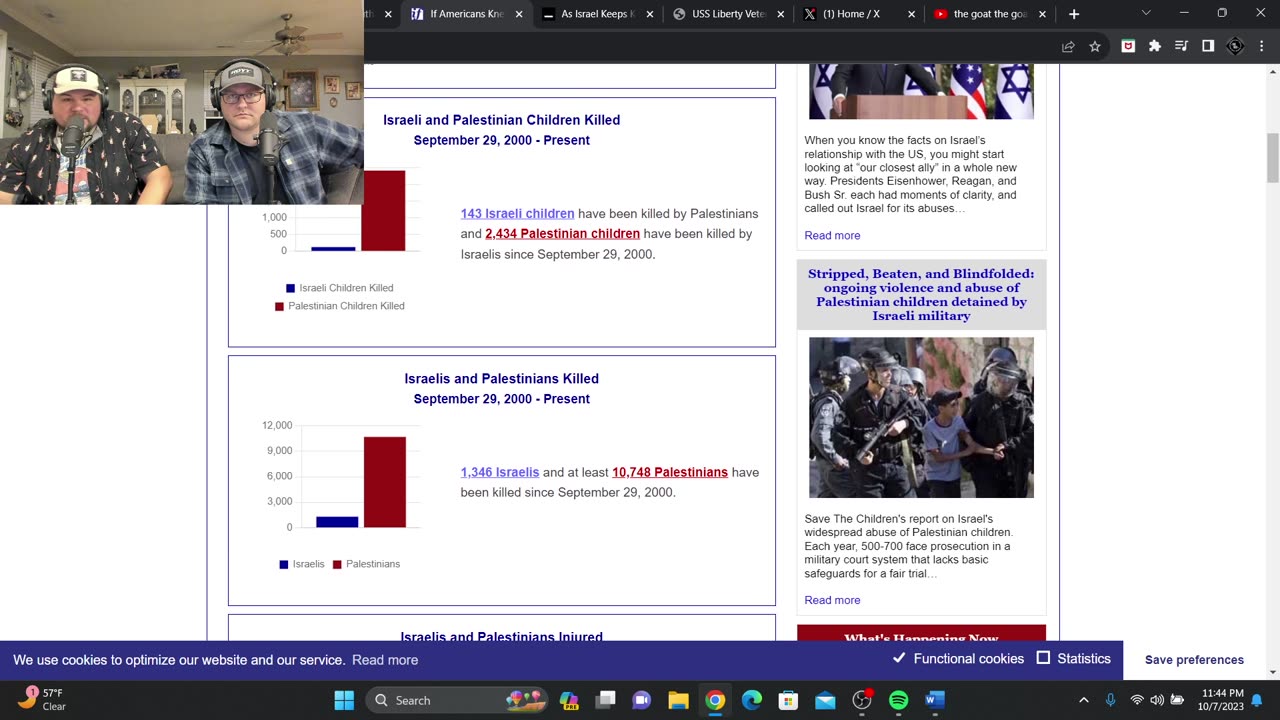Click 'Read more' under the closest ally article
1280x720 pixels.
832,235
